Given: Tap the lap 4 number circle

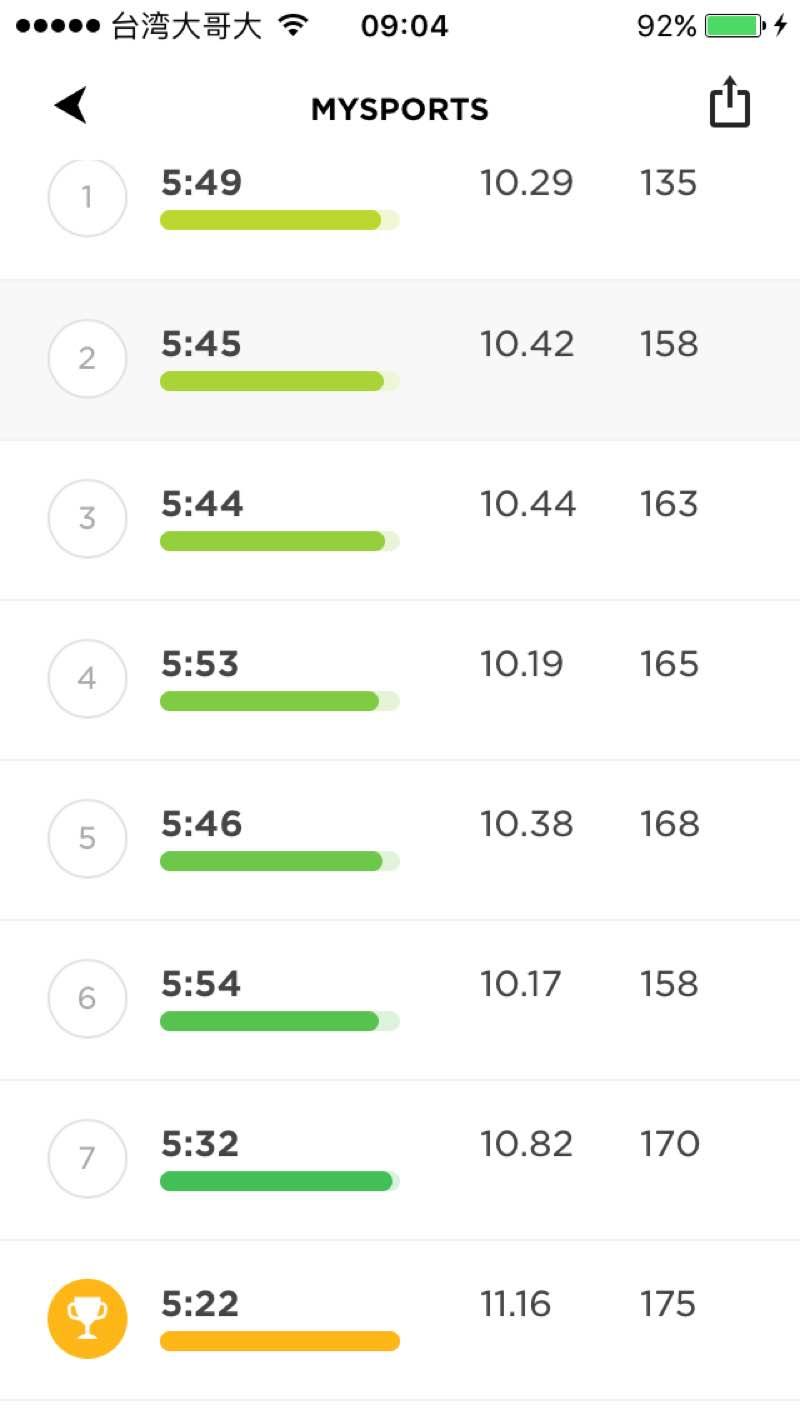Looking at the screenshot, I should [87, 678].
